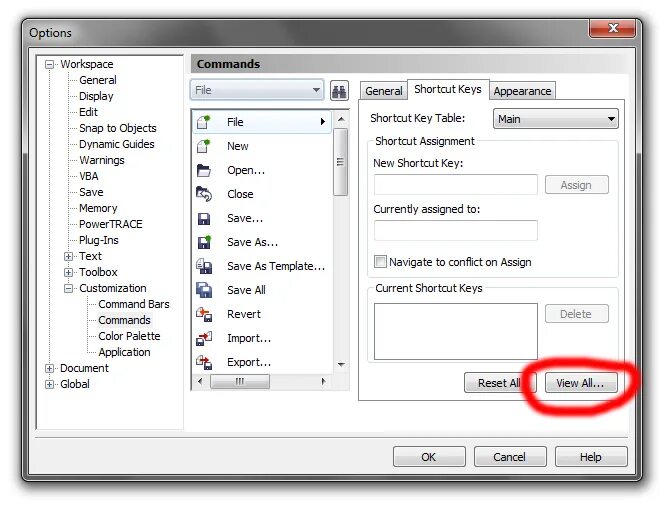Click the Save All icon
Screen dimensions: 665x509
(204, 290)
